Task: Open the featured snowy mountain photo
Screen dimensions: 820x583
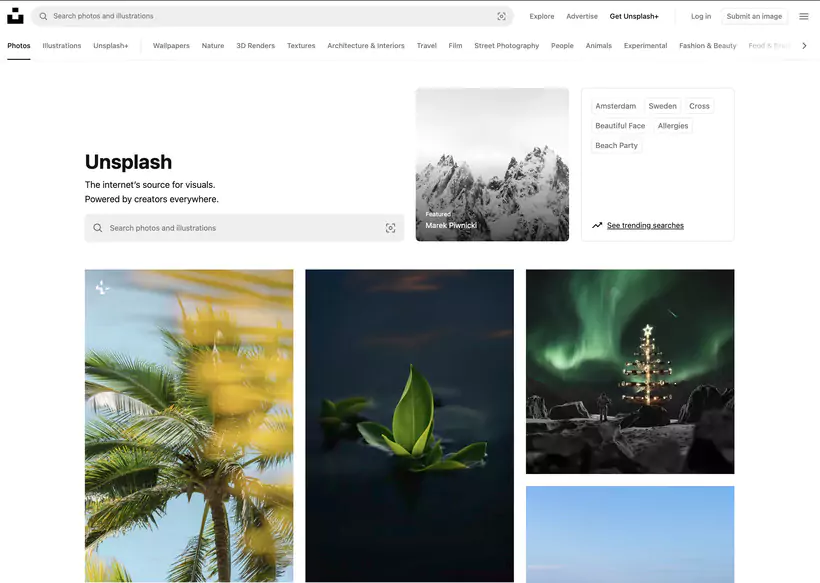Action: (x=492, y=164)
